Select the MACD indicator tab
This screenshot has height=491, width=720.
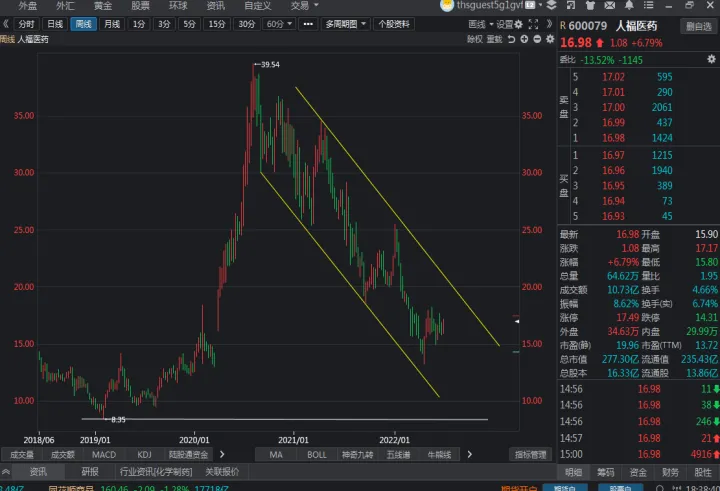[103, 454]
